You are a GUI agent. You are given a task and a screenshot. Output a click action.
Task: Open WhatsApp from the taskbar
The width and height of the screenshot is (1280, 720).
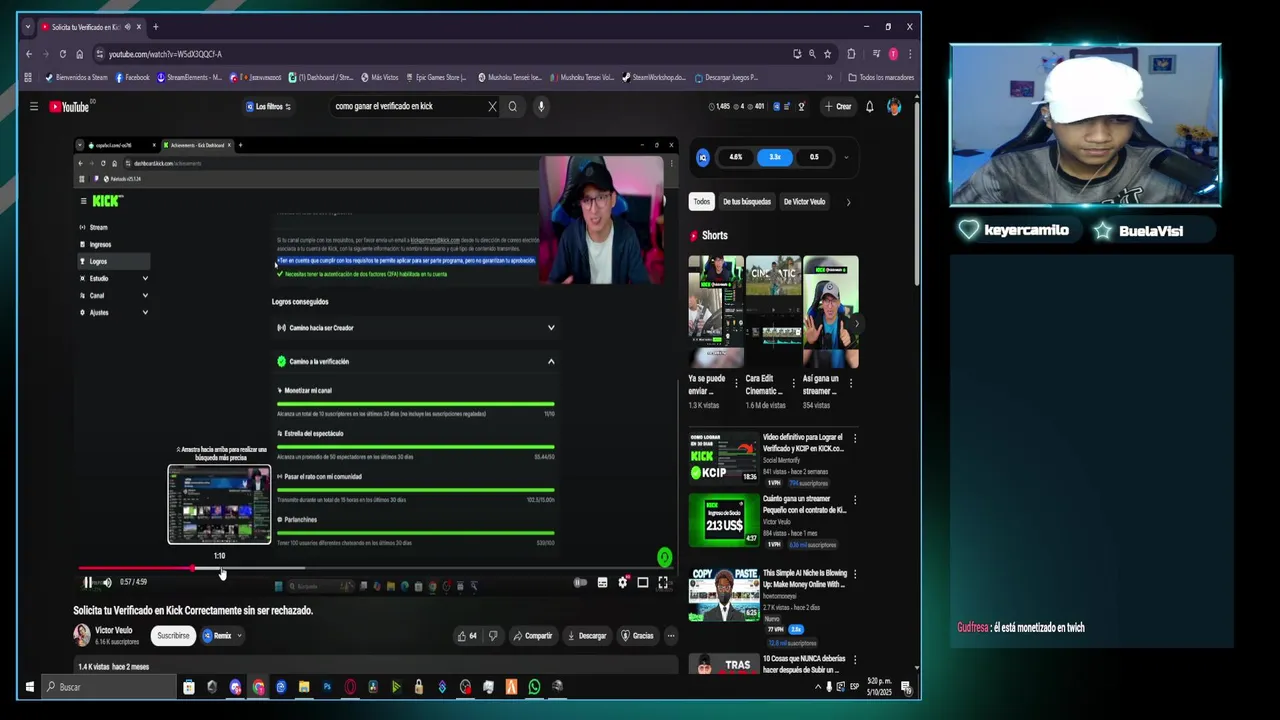tap(534, 687)
